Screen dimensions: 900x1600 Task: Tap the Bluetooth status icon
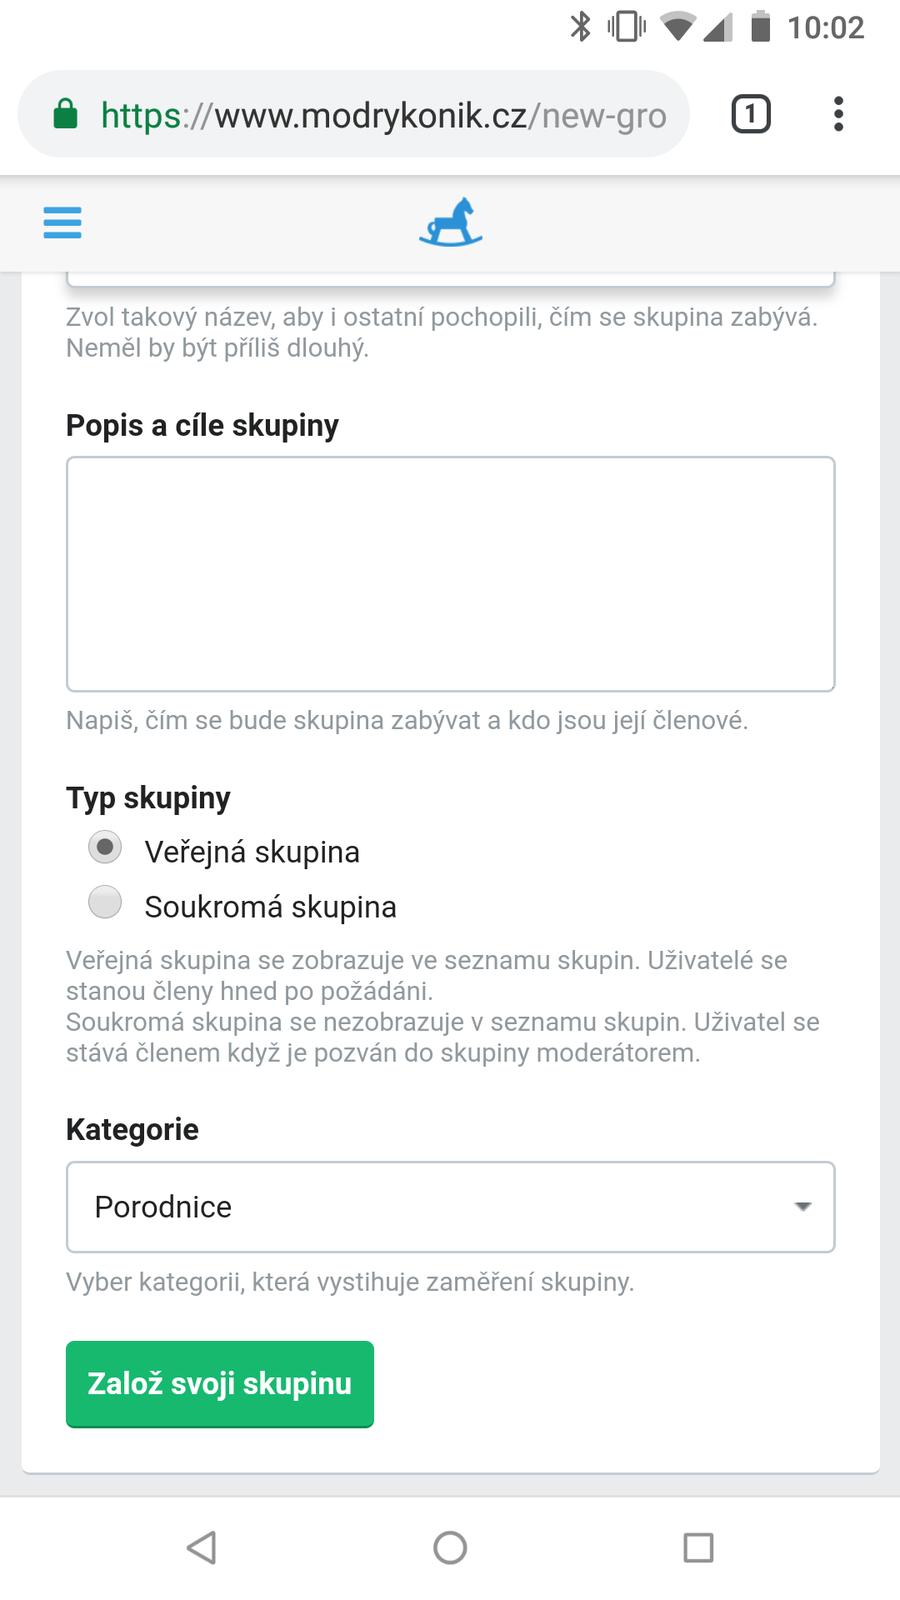point(580,27)
